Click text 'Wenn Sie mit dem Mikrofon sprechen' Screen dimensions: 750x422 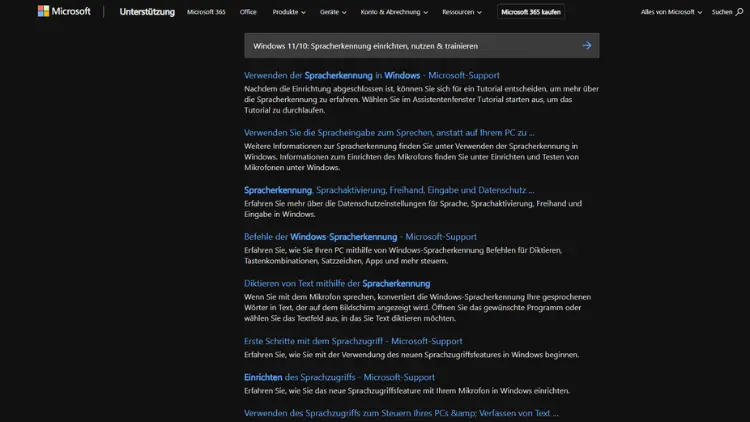pyautogui.click(x=309, y=297)
